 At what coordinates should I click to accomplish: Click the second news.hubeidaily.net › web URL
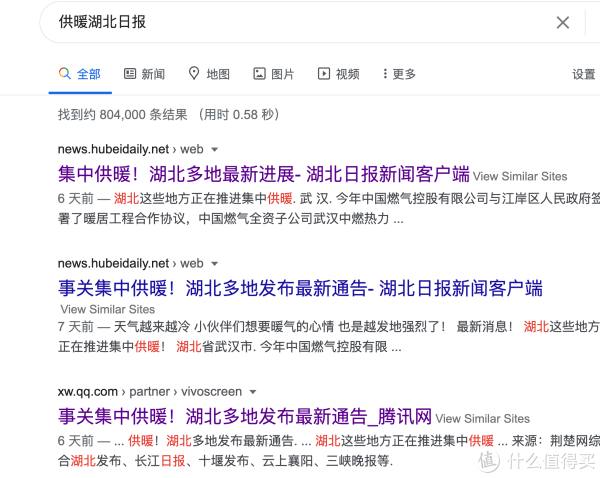(130, 264)
